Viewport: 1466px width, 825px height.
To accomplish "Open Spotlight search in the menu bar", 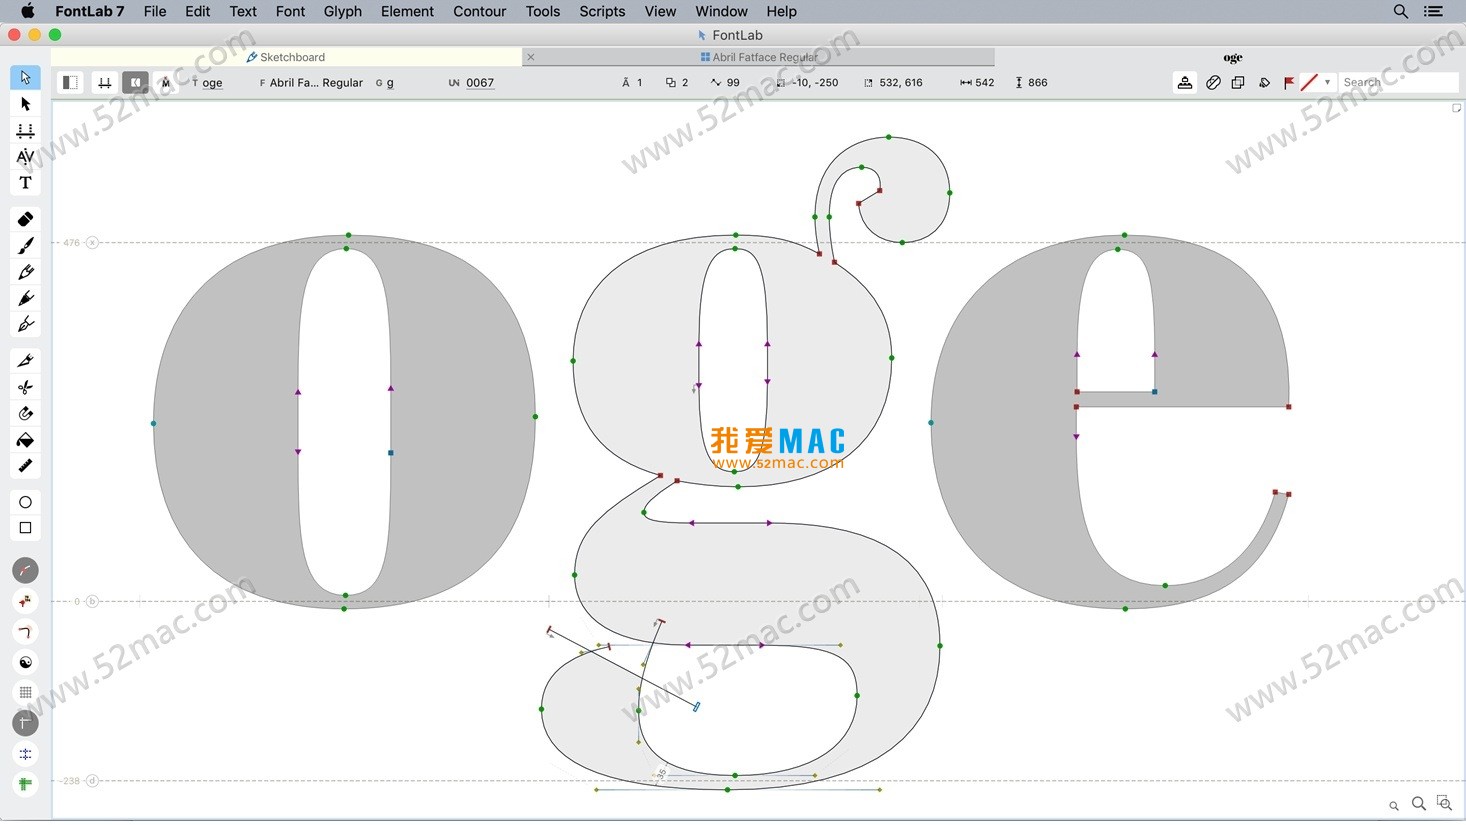I will tap(1401, 11).
